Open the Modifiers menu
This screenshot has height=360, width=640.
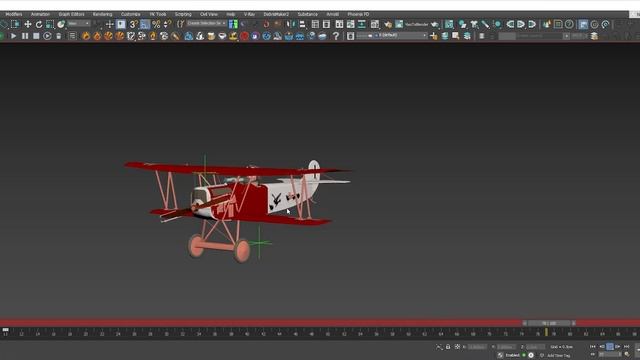13,14
